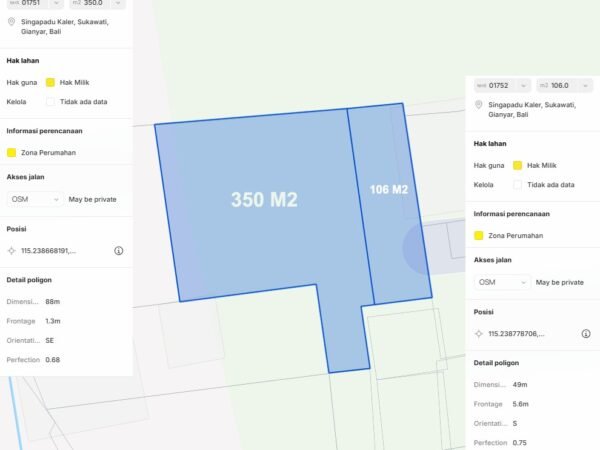Click info icon beside left panel coordinates

click(x=118, y=251)
